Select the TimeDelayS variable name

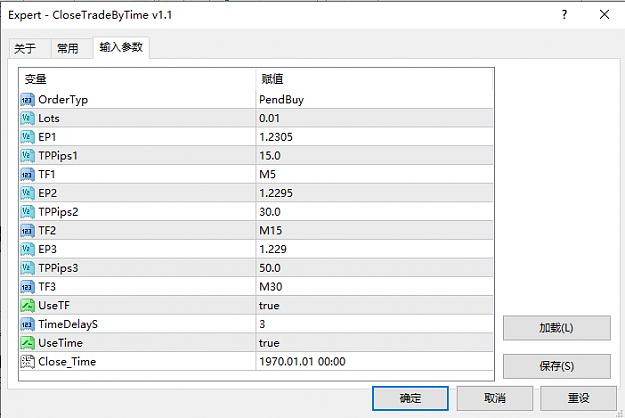click(x=68, y=325)
